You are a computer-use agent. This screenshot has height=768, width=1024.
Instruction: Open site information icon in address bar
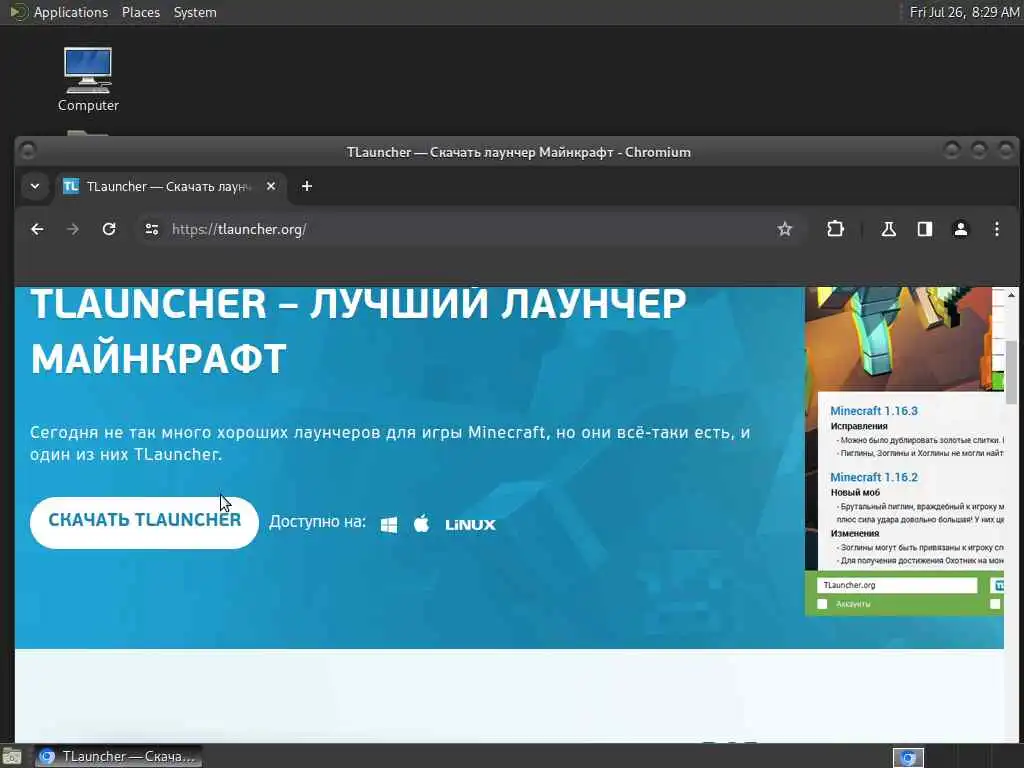(x=152, y=229)
